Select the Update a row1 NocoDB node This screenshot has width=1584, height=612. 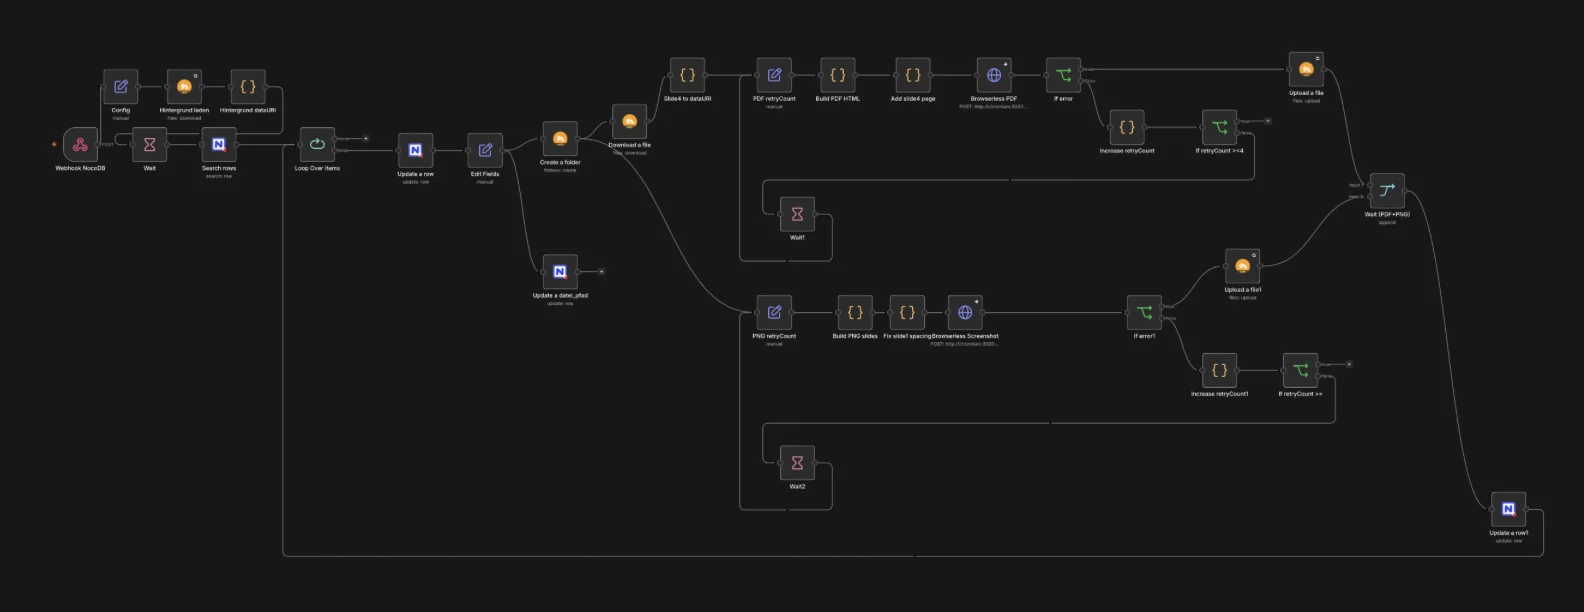[1508, 509]
